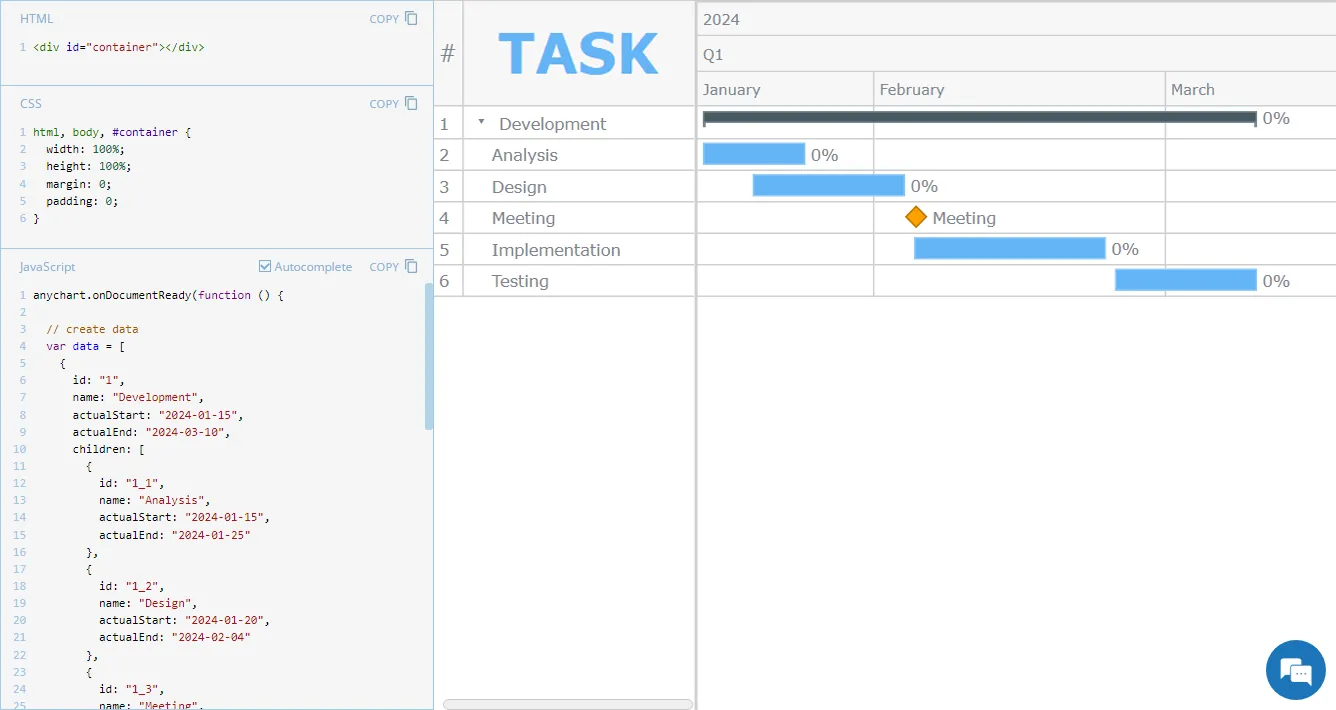Click the 0% label beside Implementation bar
Screen dimensions: 1336x710
coord(1125,249)
